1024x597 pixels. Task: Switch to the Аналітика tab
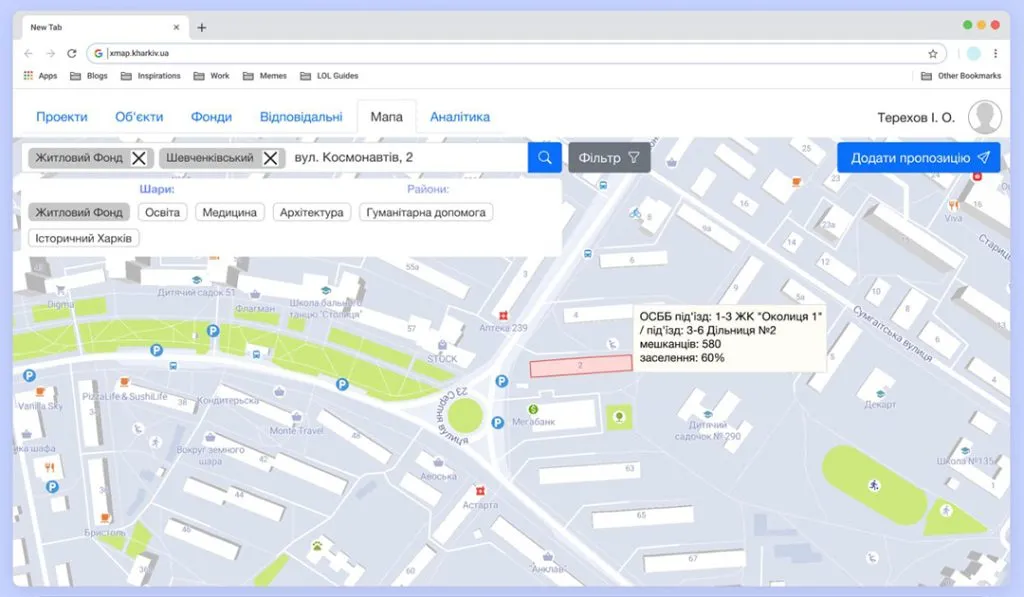459,116
